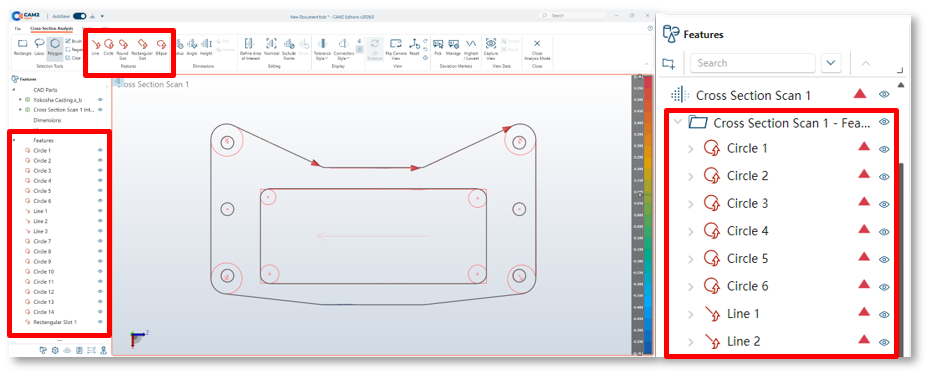Click the up-arrow button in Features panel header

pyautogui.click(x=866, y=63)
